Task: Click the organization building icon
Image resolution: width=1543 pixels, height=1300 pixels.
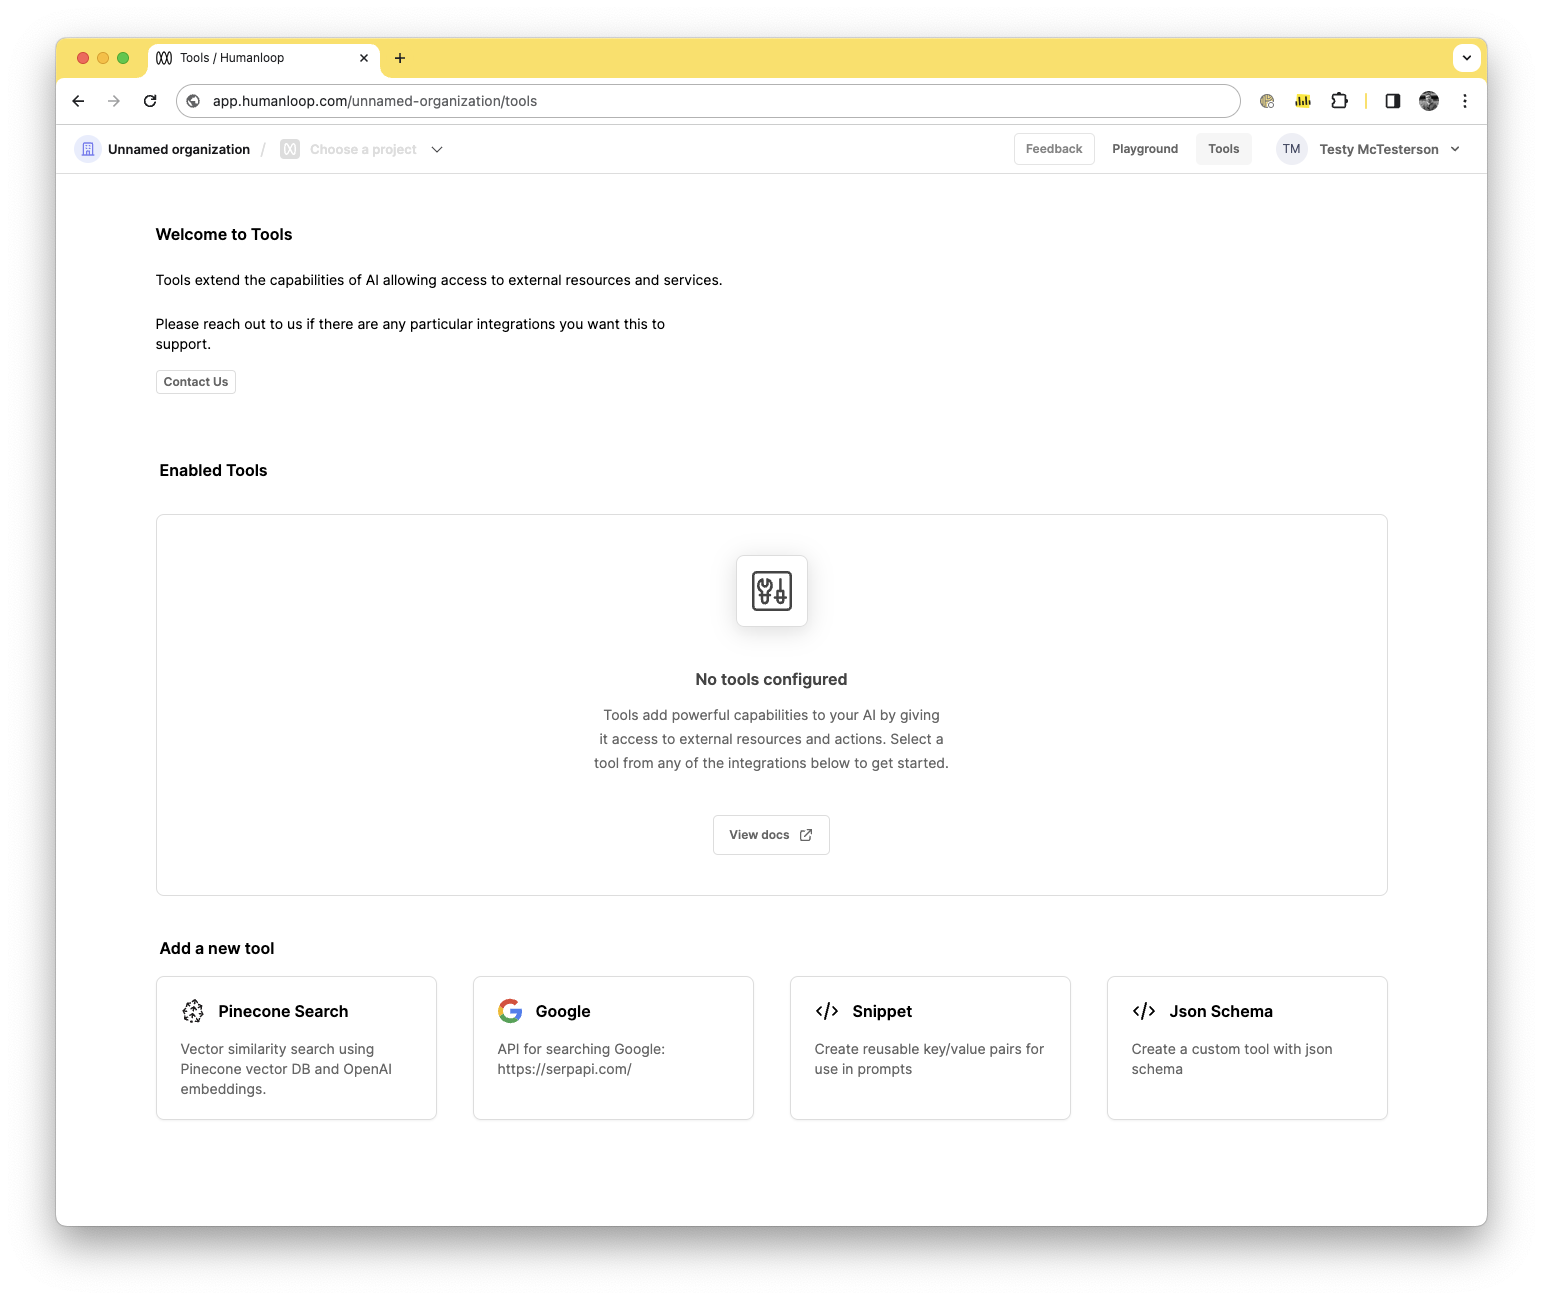Action: pos(88,149)
